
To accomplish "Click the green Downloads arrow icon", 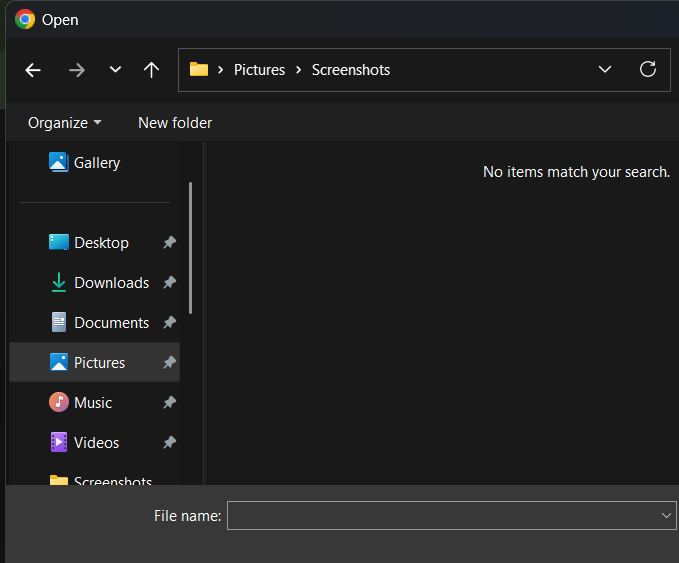I will tap(59, 282).
